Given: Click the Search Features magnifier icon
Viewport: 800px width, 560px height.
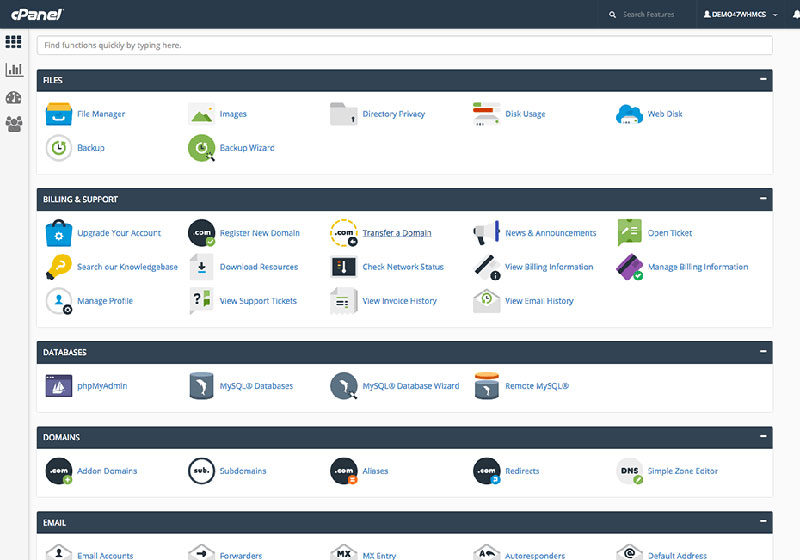Looking at the screenshot, I should [x=612, y=15].
